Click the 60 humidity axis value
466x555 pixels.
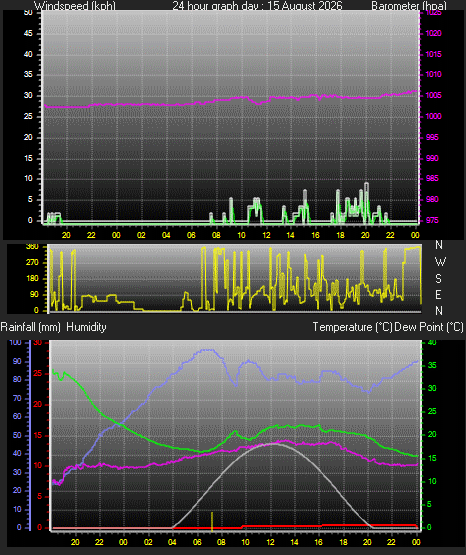coord(17,416)
